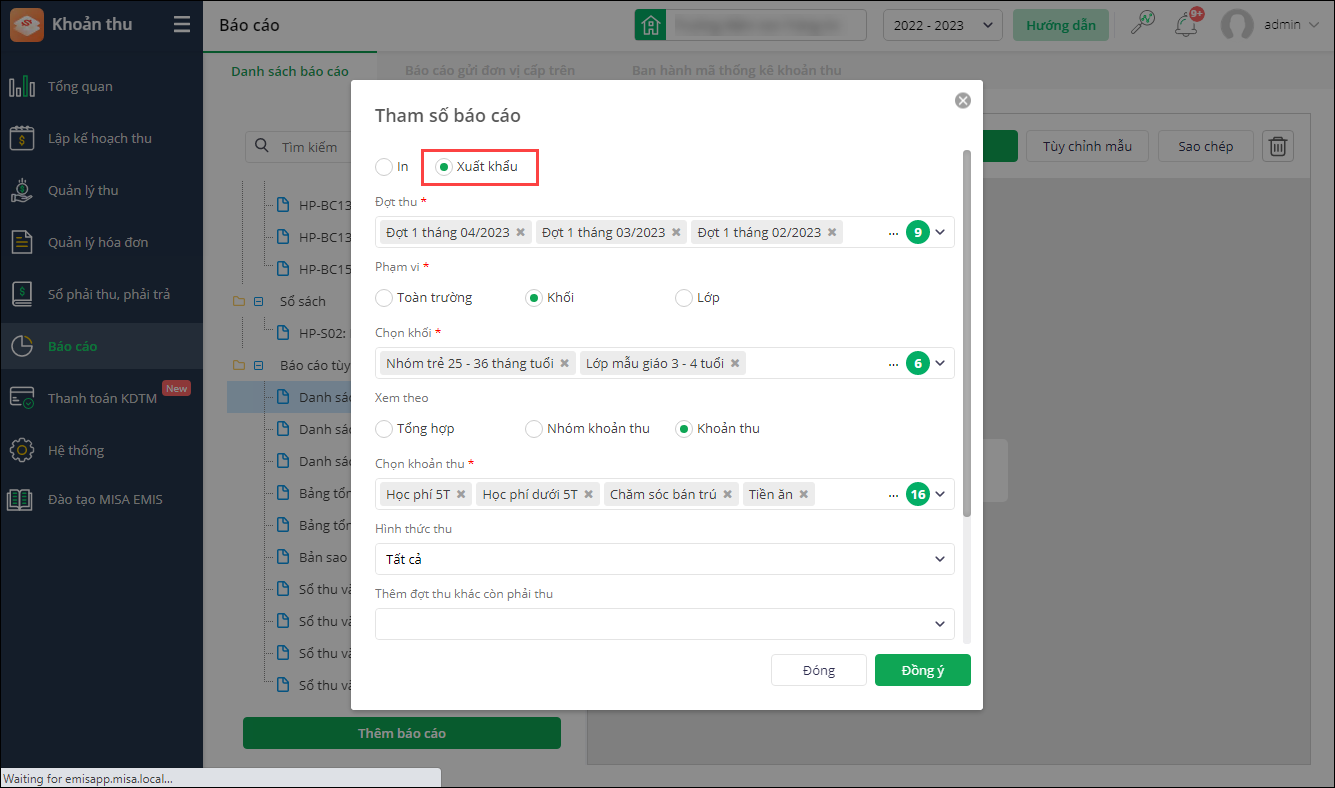Open Thêm đợt thu khác còn phải thu dropdown
The image size is (1335, 788).
(665, 624)
